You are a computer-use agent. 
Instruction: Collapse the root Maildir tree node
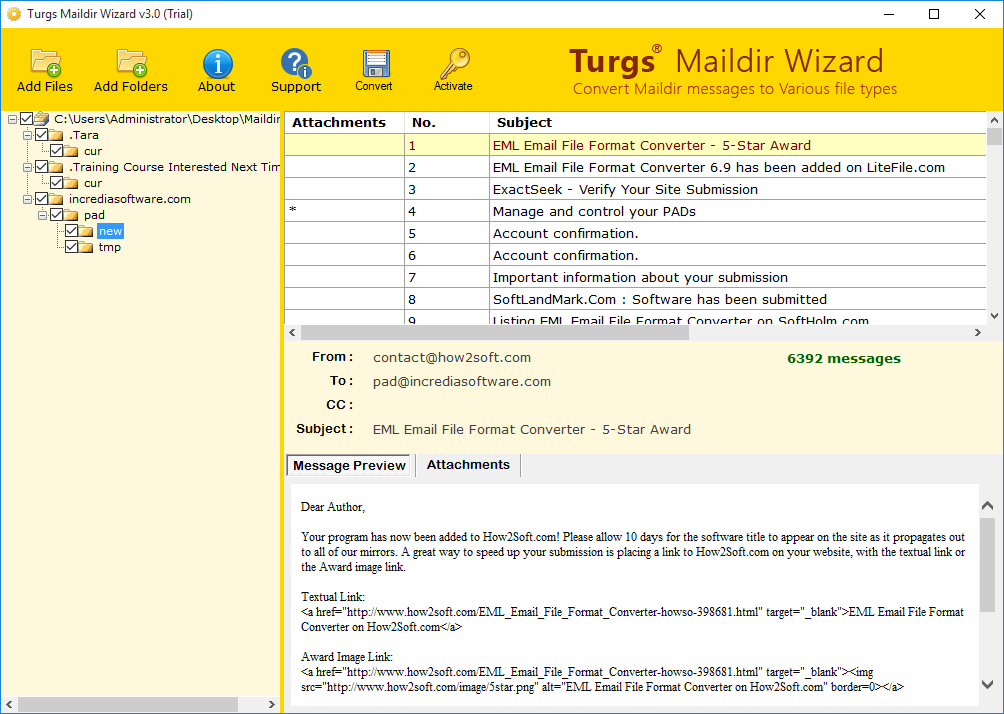[12, 119]
